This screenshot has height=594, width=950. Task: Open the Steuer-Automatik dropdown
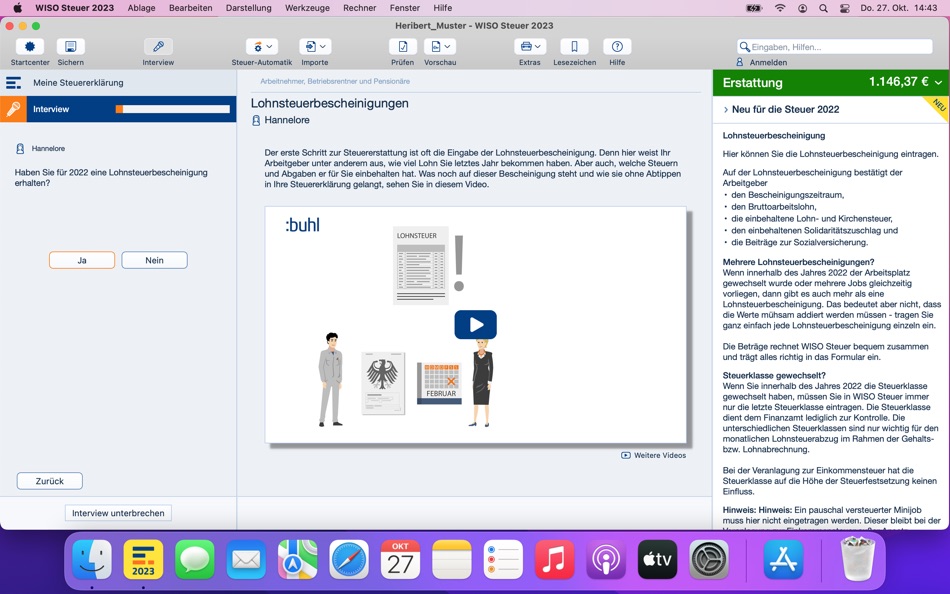pos(262,47)
